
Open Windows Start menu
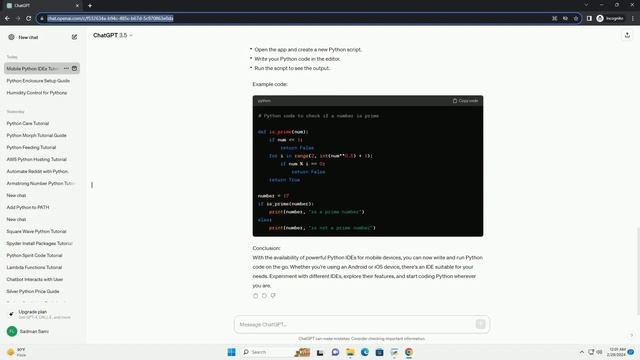point(231,352)
